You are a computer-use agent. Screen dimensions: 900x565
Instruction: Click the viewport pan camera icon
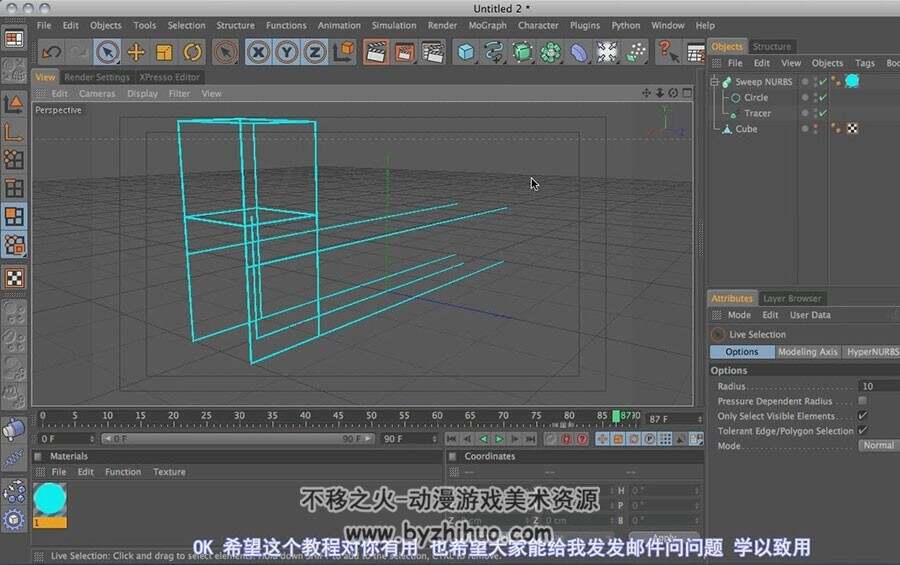tap(646, 93)
